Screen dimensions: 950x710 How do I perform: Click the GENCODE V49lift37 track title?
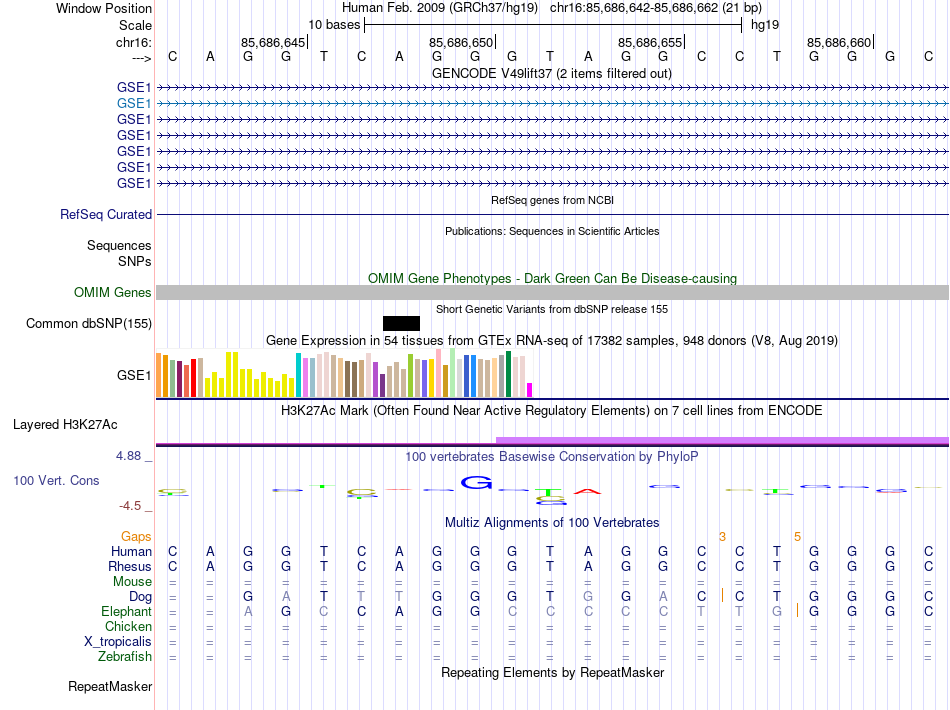(x=551, y=73)
